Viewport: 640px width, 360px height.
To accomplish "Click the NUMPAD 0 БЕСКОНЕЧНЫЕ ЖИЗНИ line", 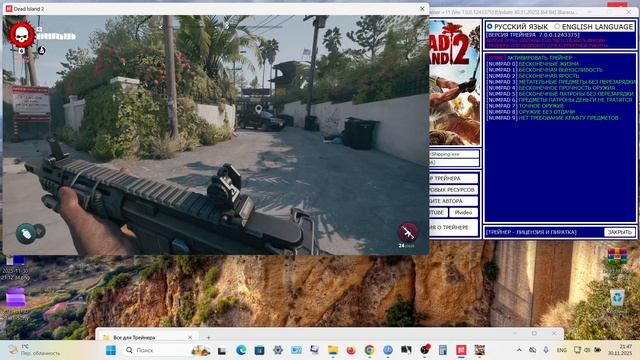I will click(533, 64).
